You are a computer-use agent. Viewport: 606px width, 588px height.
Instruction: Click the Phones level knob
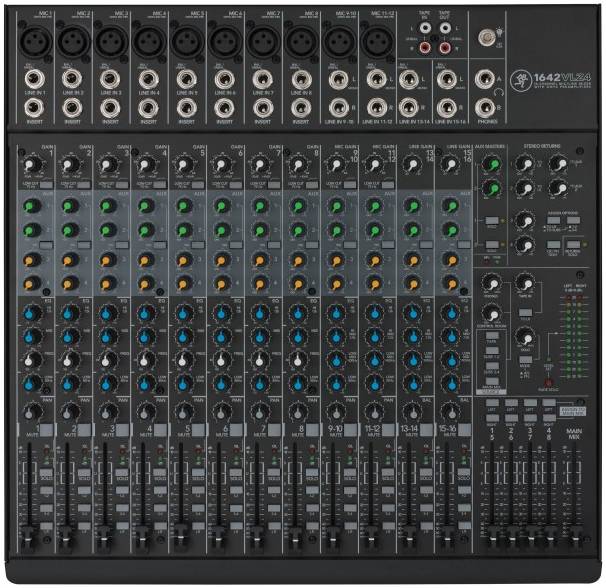tap(492, 283)
